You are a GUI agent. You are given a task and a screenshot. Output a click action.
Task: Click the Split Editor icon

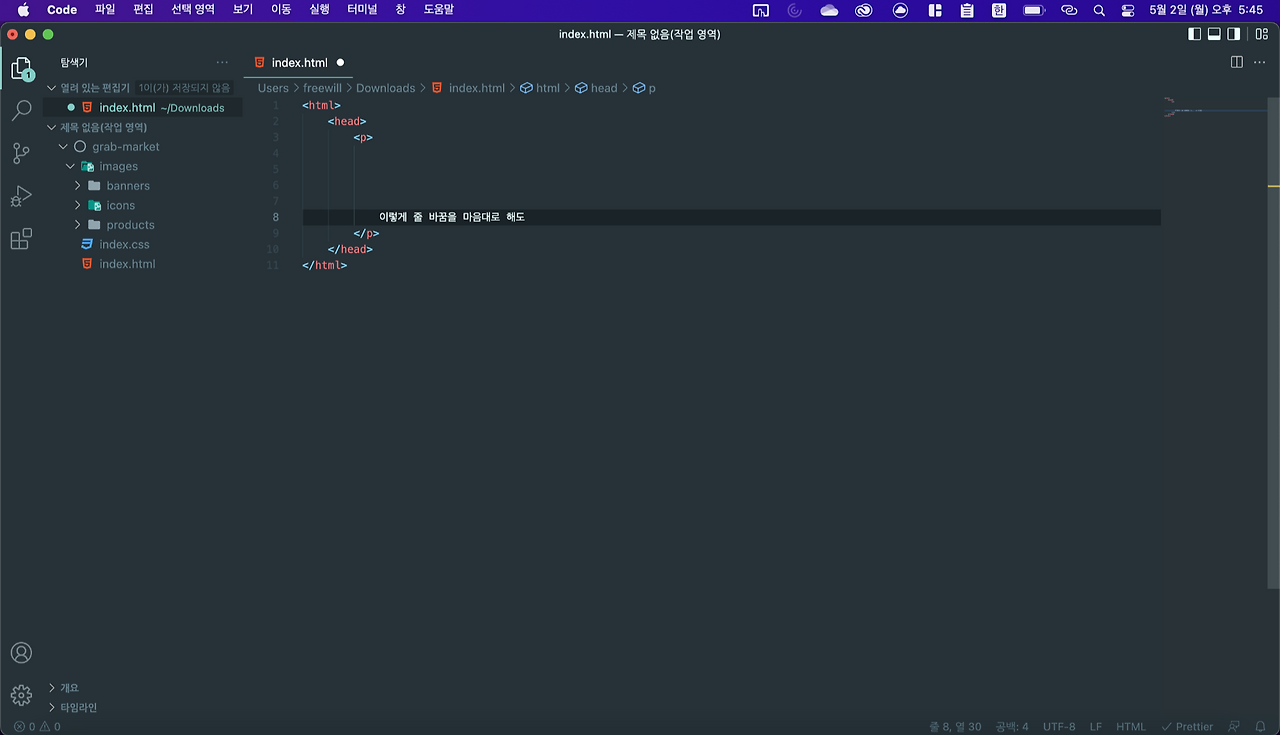tap(1237, 61)
